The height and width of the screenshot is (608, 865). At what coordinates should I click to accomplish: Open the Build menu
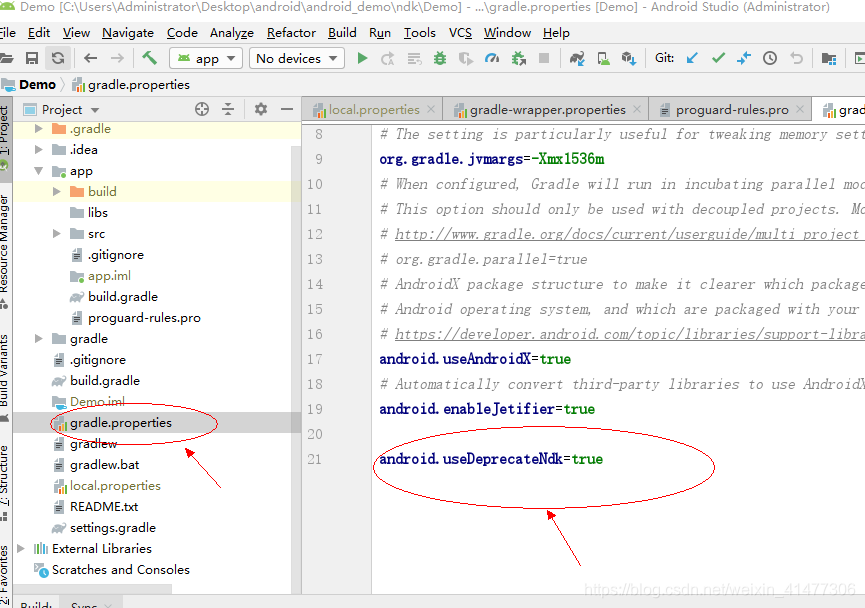pyautogui.click(x=342, y=33)
